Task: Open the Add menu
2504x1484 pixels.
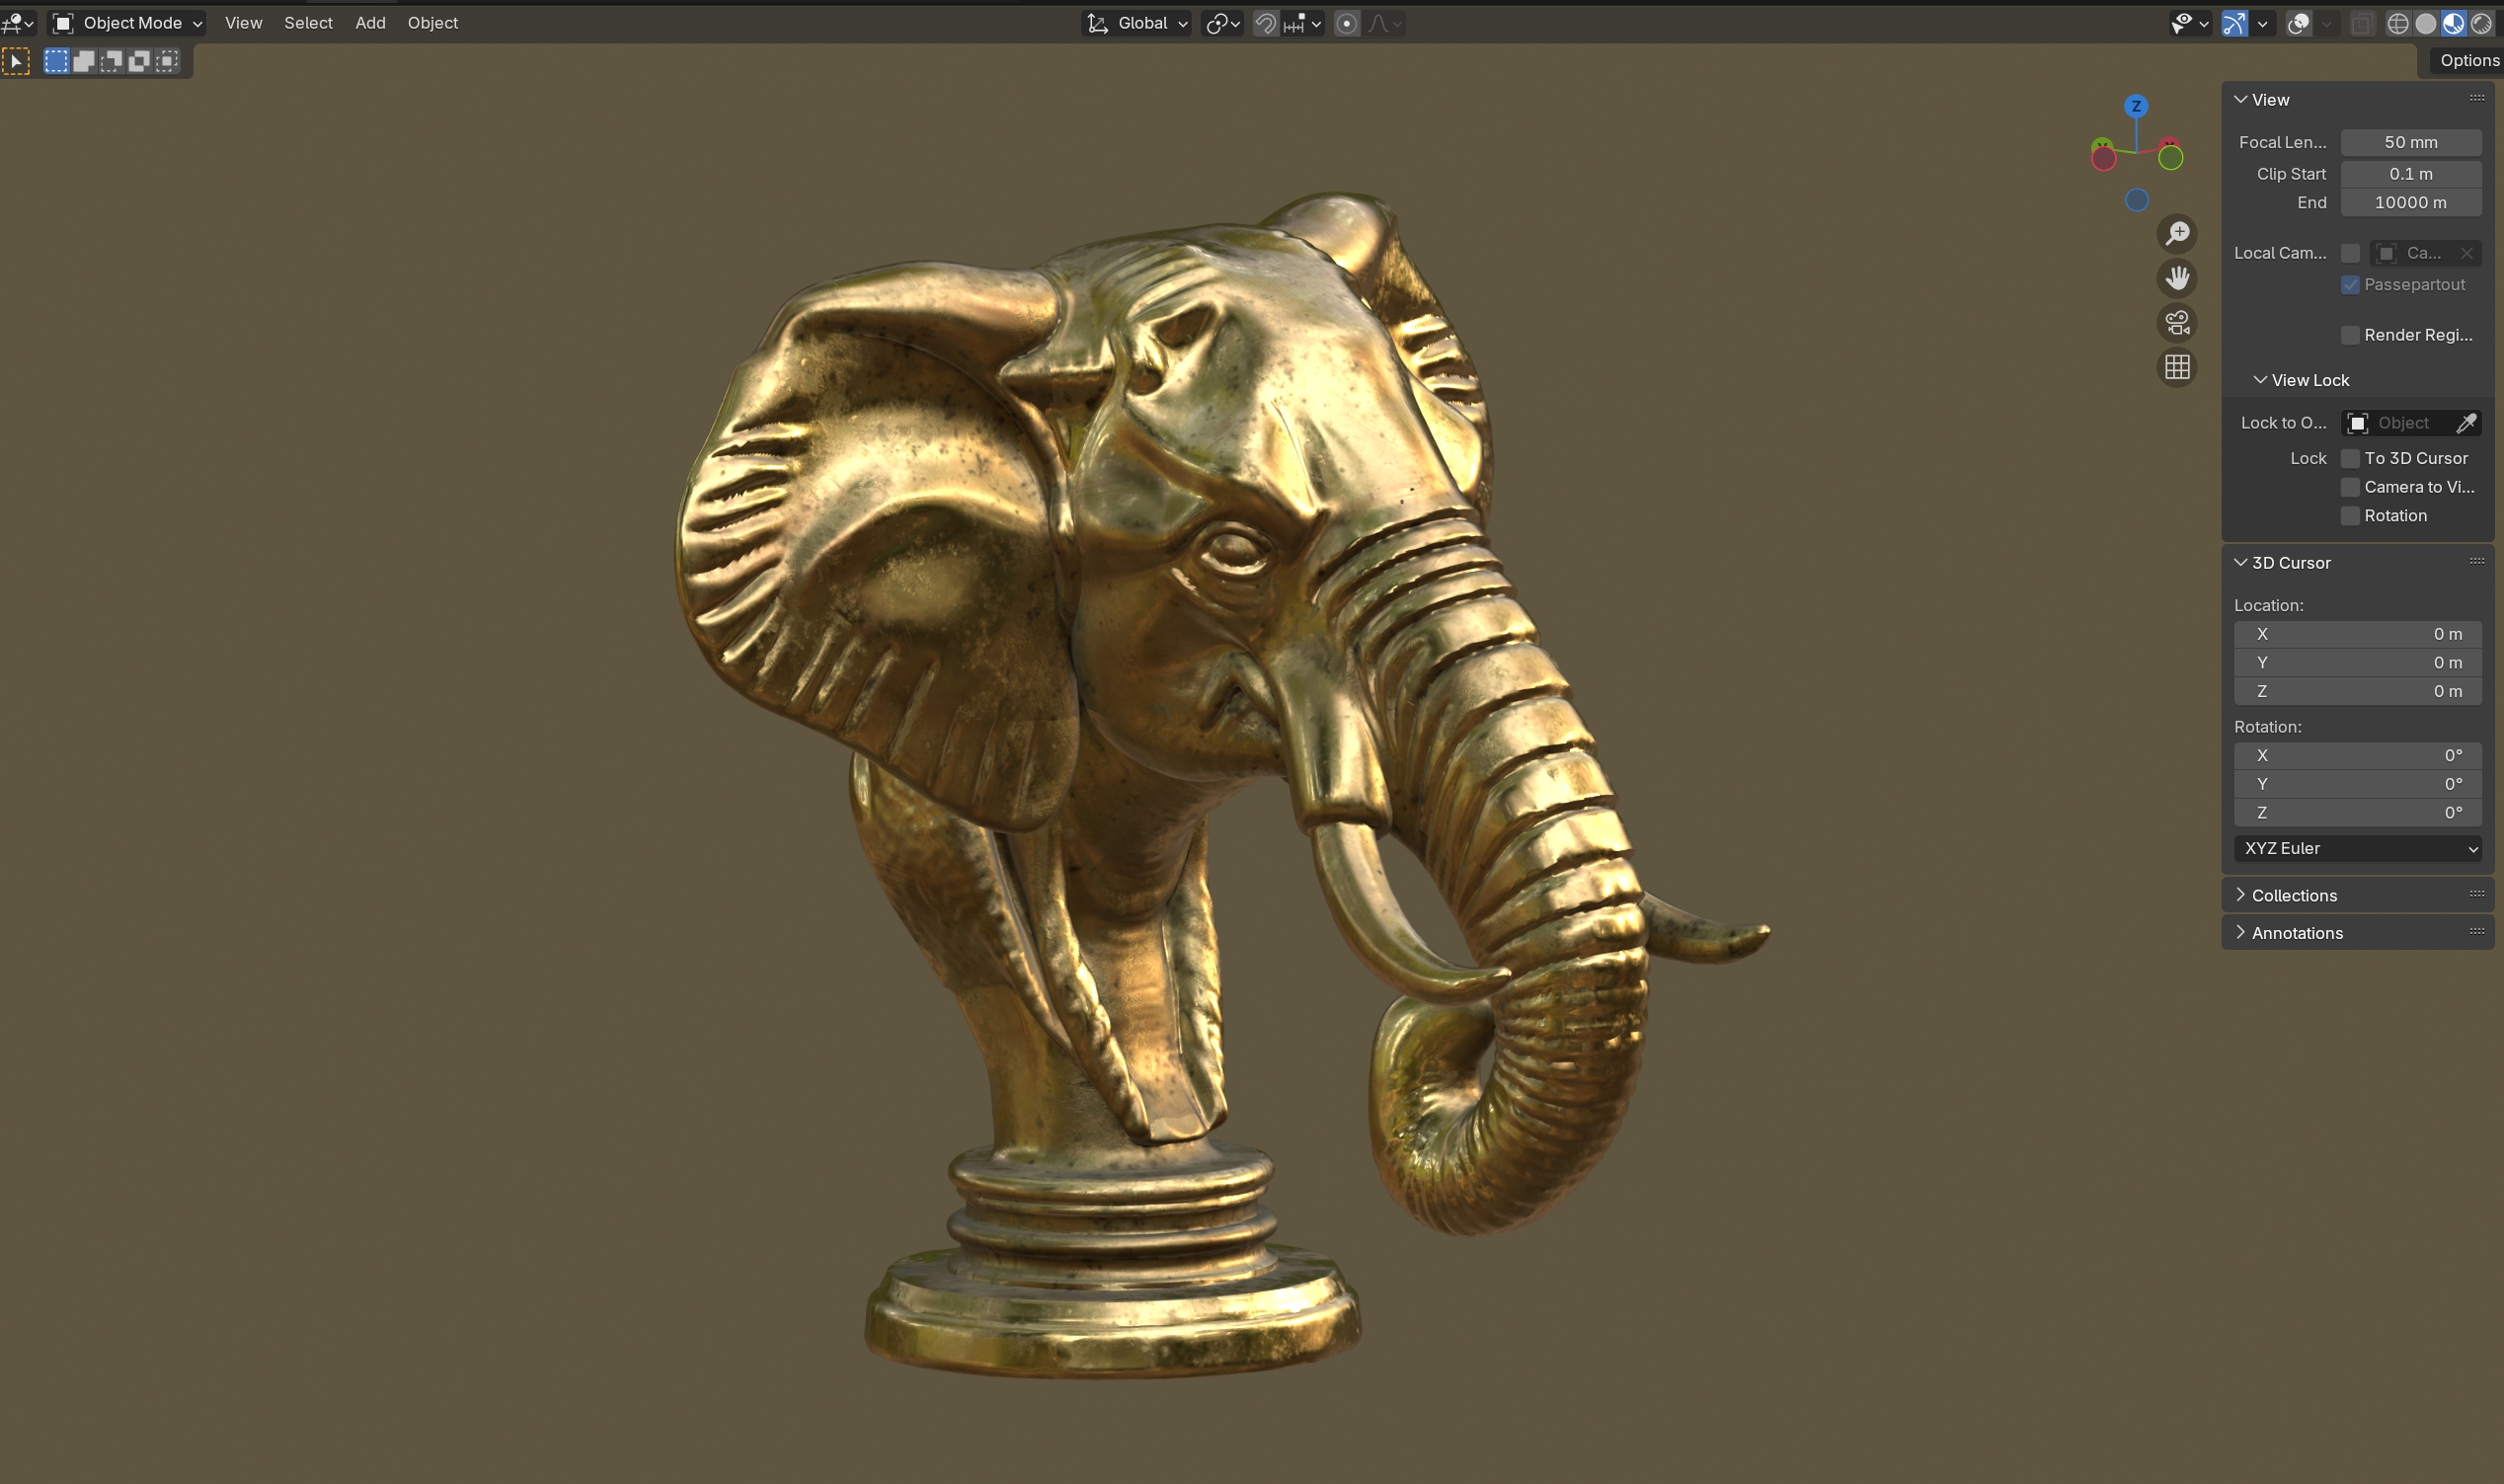Action: click(x=370, y=23)
